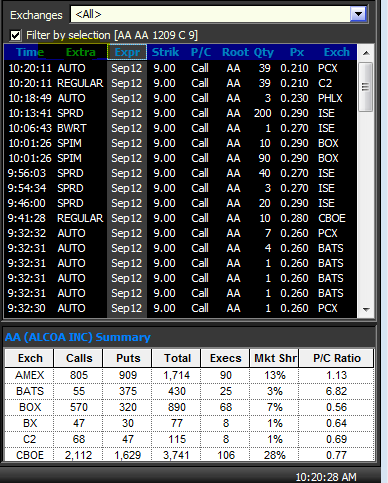The width and height of the screenshot is (388, 483).
Task: Sort by the Extra column header
Action: (81, 52)
